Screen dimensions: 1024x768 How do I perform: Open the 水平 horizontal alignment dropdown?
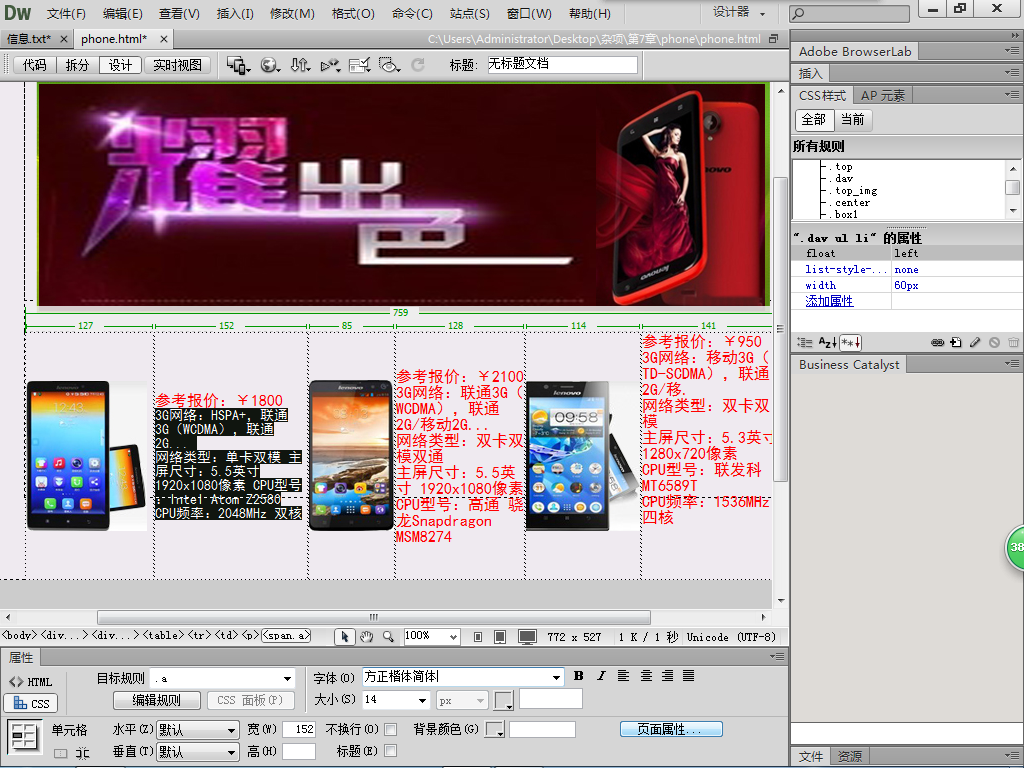231,730
